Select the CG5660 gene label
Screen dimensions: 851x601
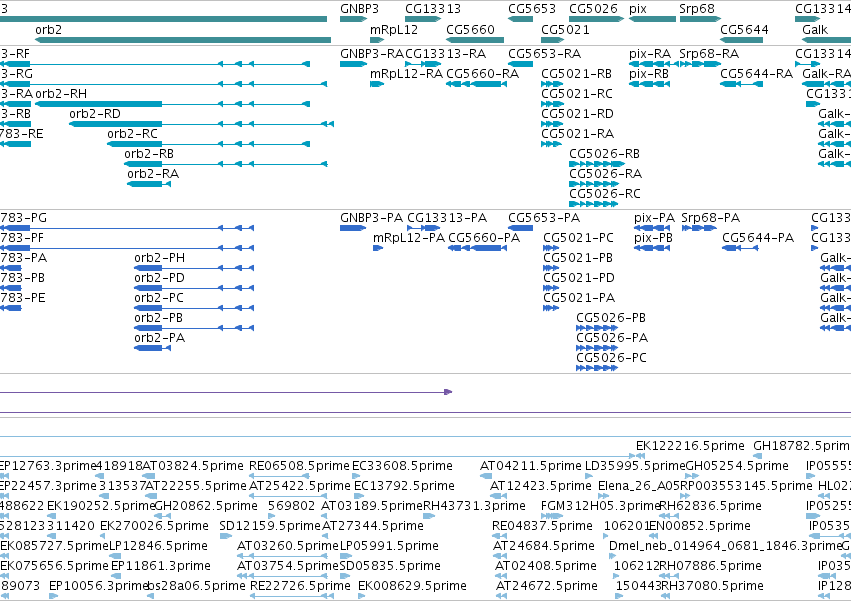tap(471, 29)
